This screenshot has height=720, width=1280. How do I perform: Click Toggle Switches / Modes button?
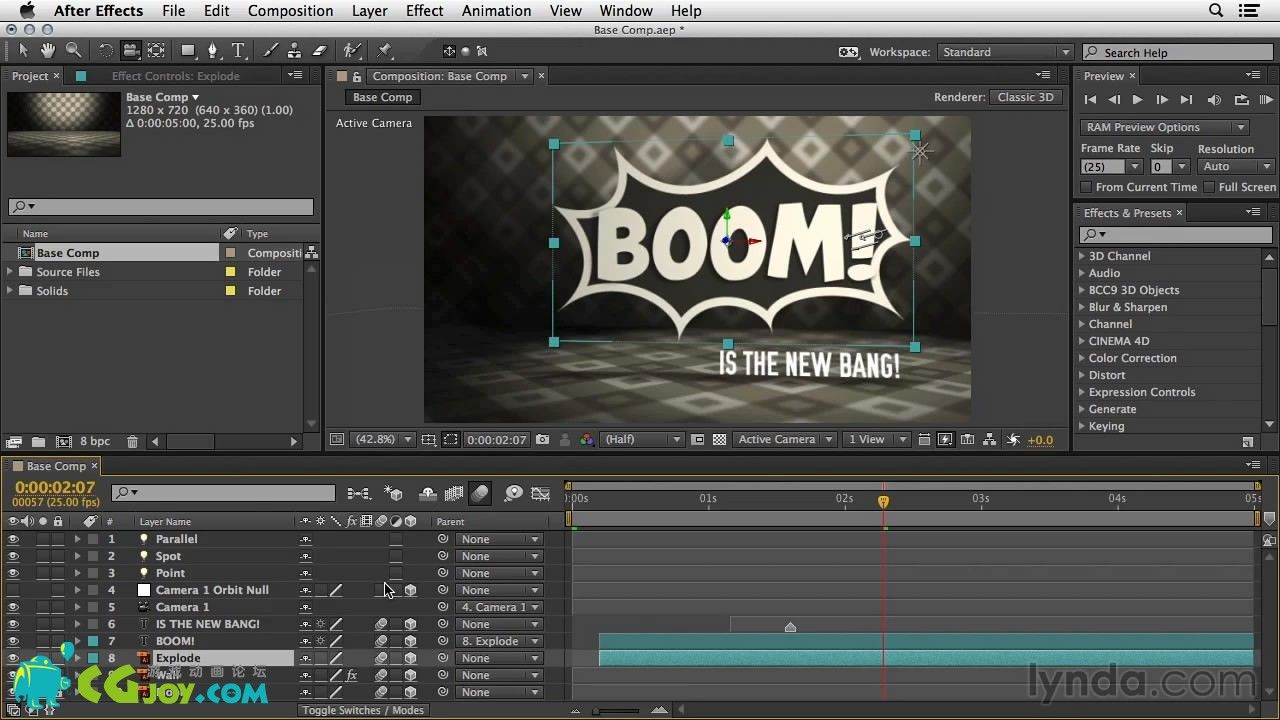(x=363, y=710)
